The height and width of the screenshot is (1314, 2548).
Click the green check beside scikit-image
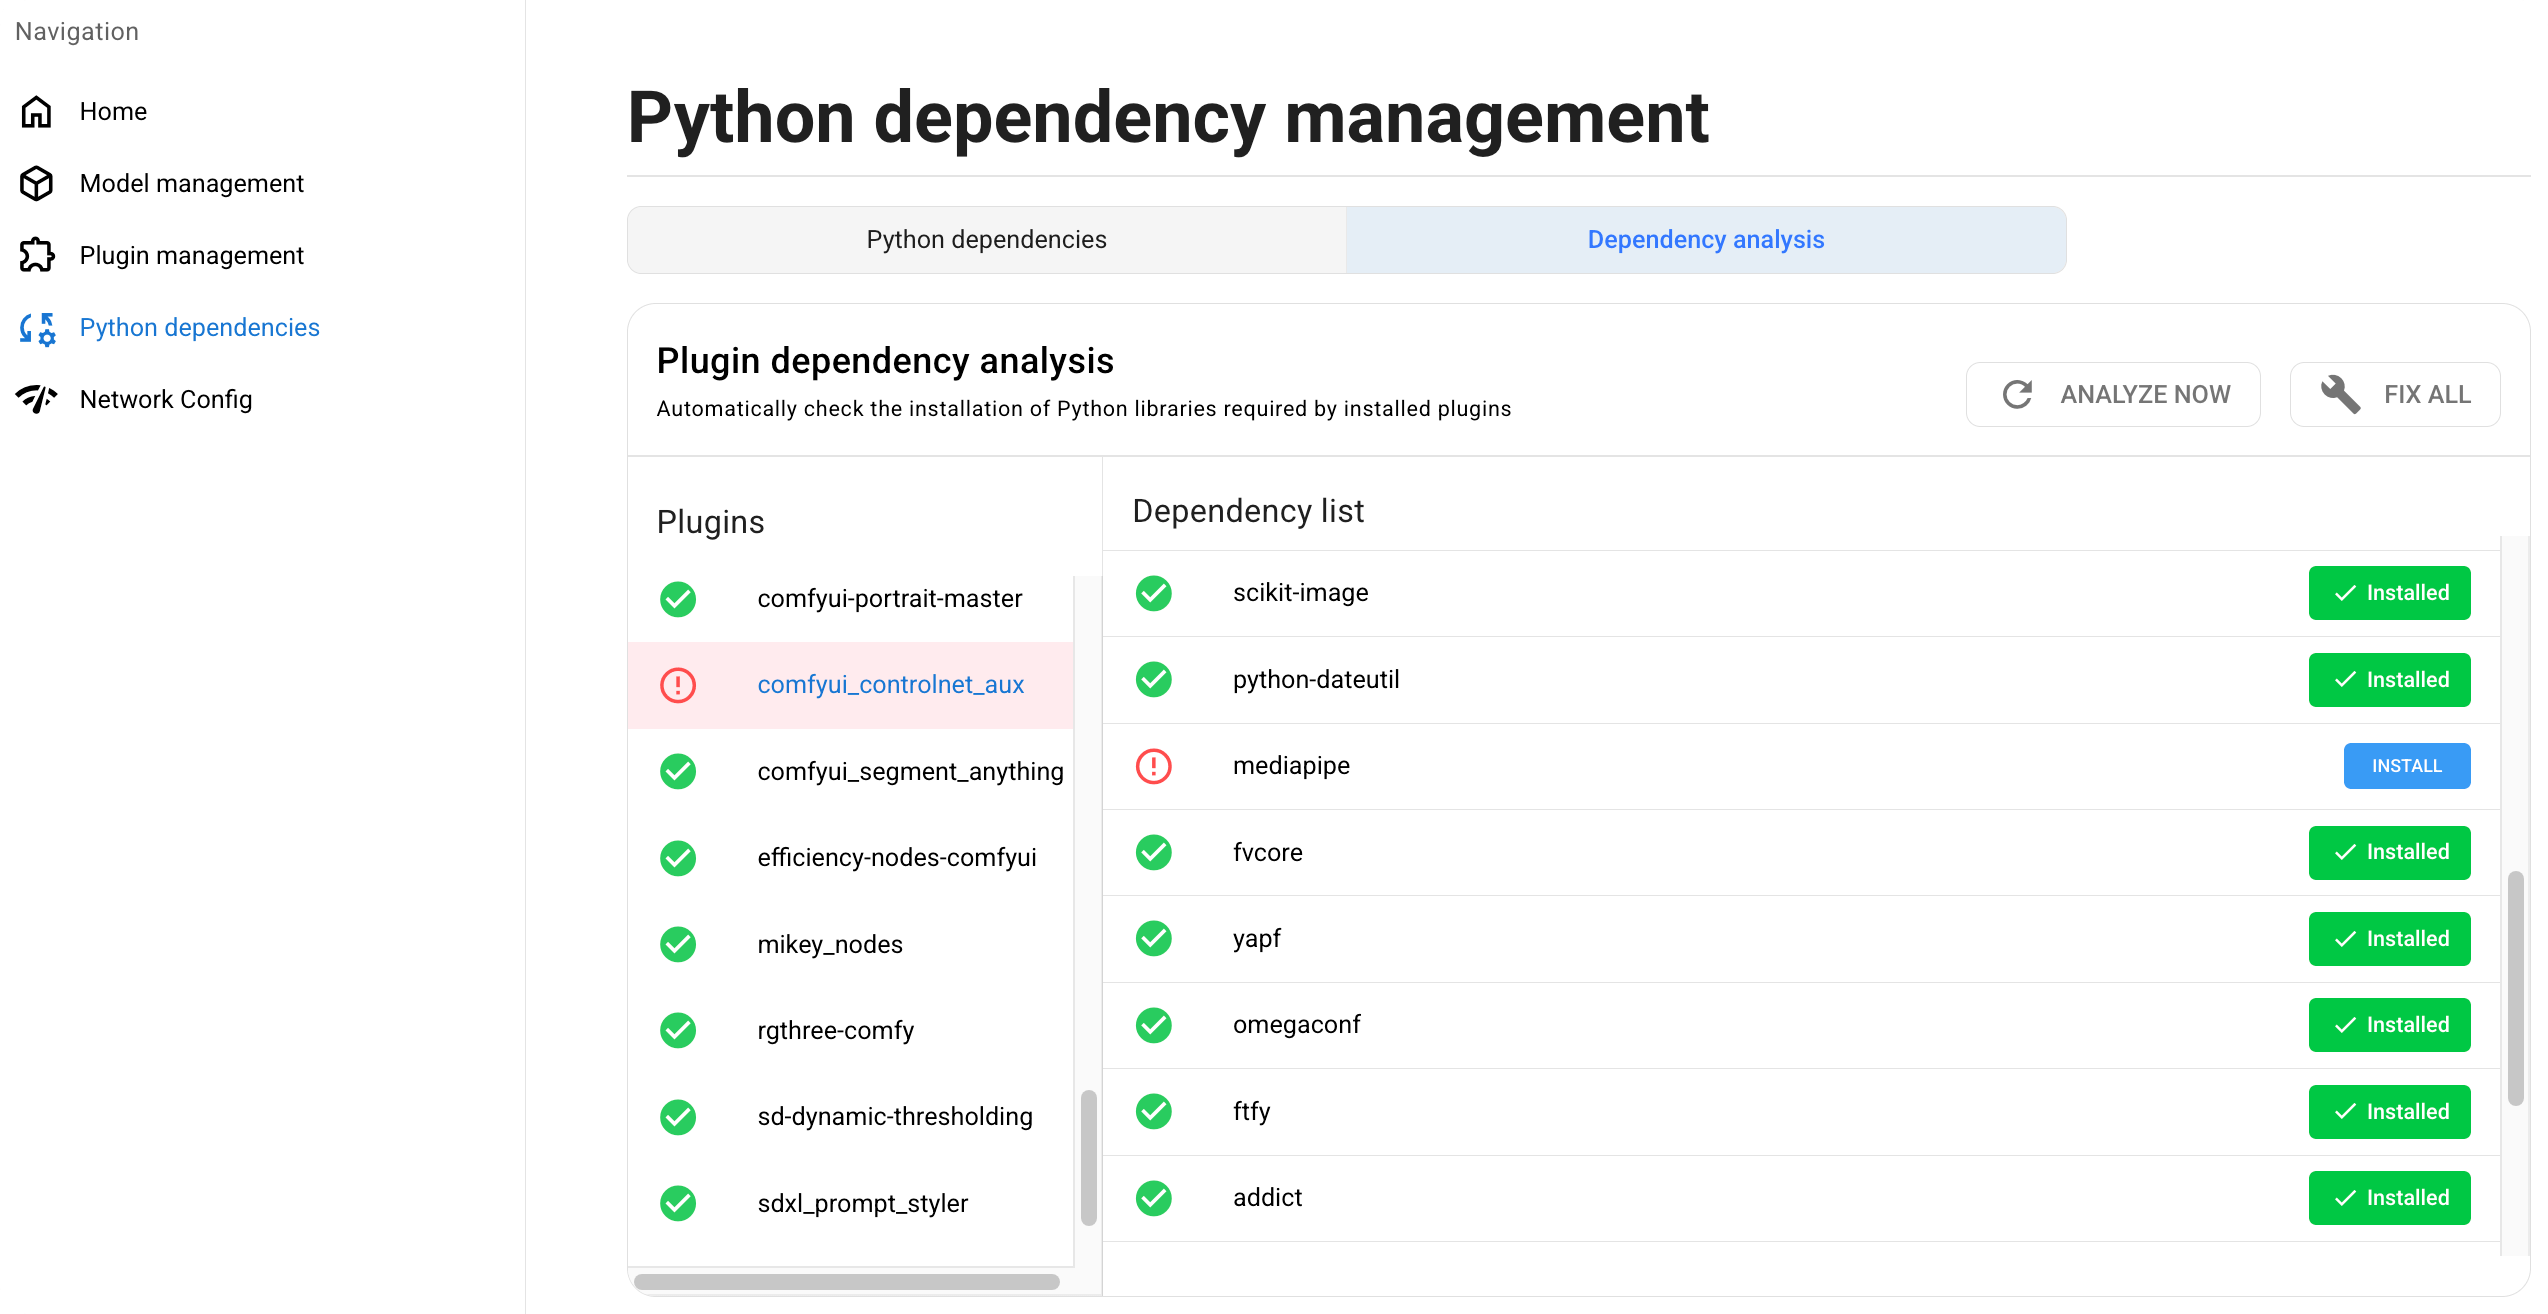tap(1154, 592)
